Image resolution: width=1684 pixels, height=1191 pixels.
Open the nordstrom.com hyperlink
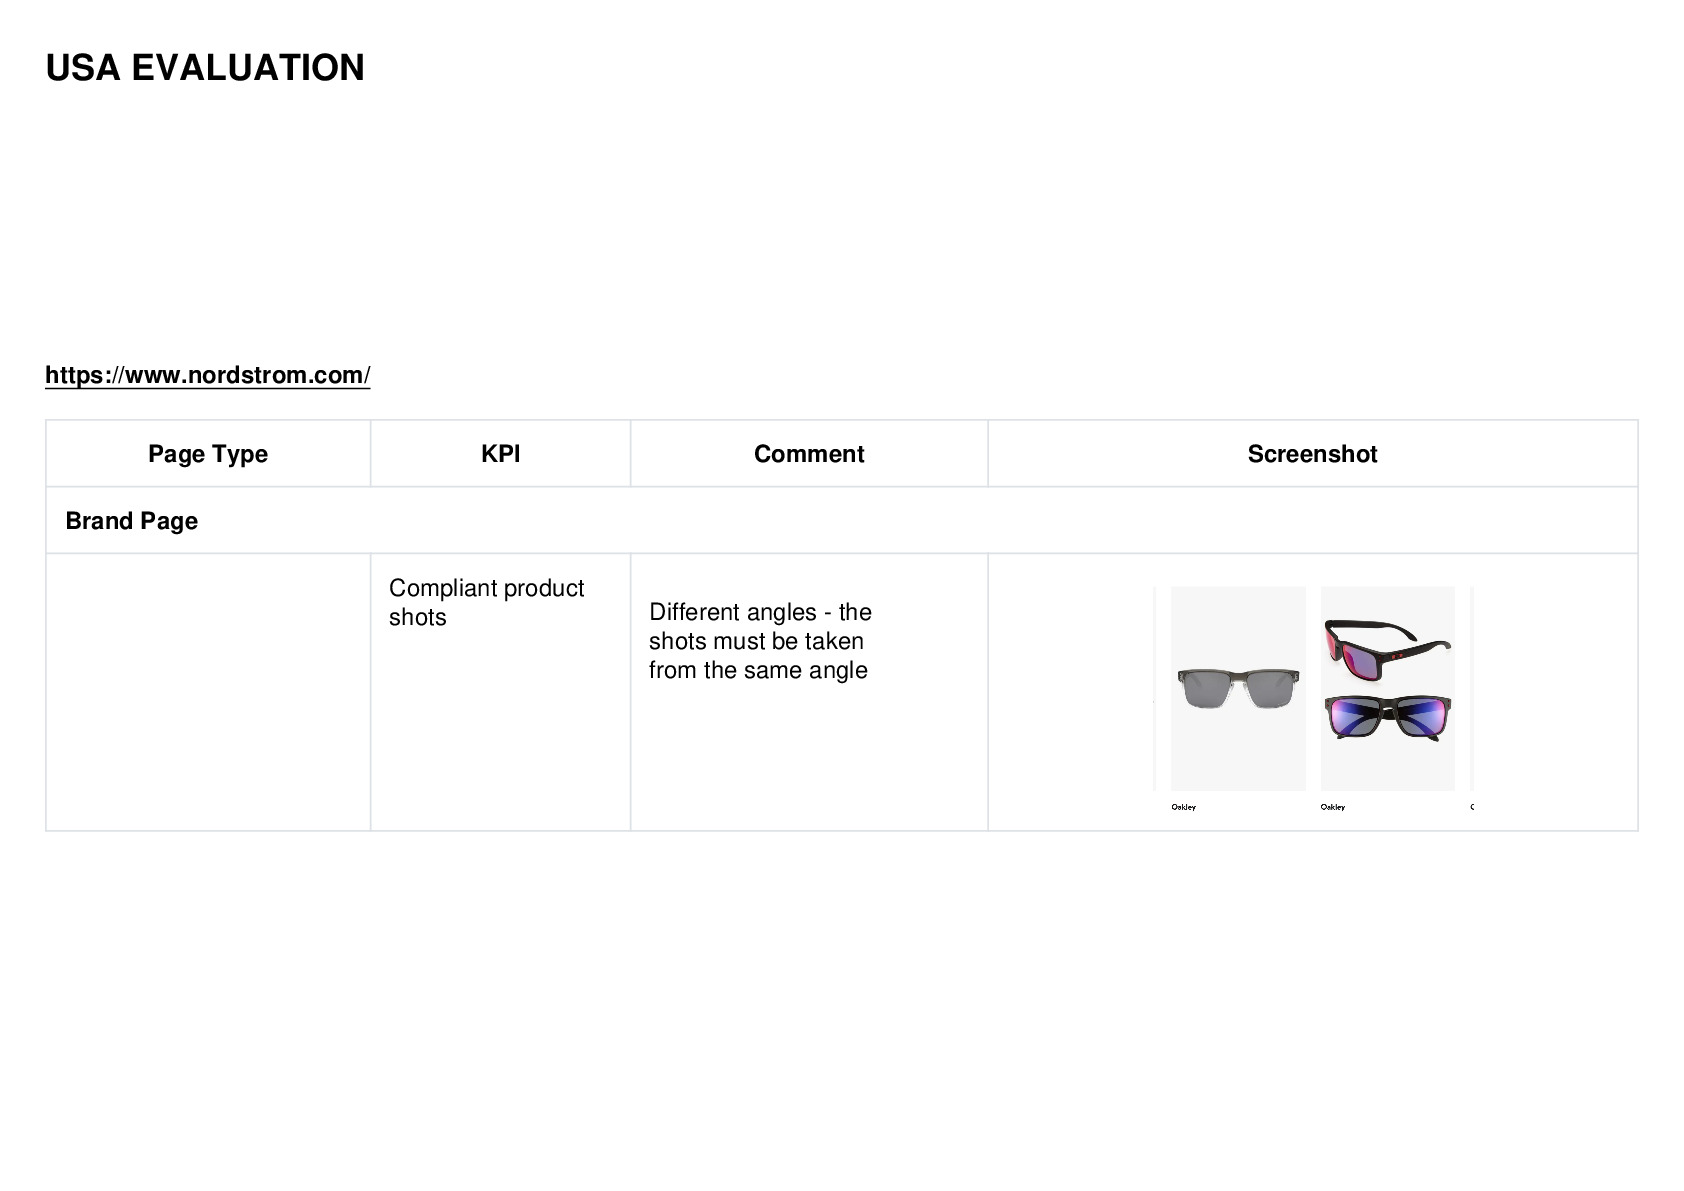[x=207, y=375]
